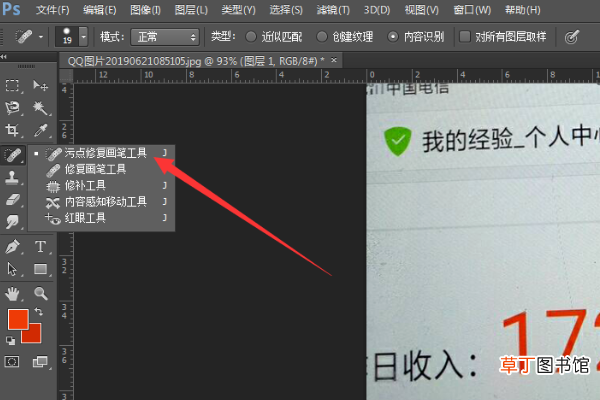Open the 3D(D) menu
Image resolution: width=600 pixels, height=400 pixels.
click(x=377, y=10)
